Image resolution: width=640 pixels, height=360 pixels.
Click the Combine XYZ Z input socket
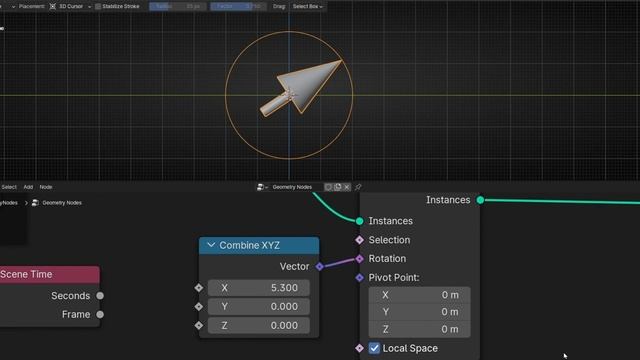coord(199,325)
